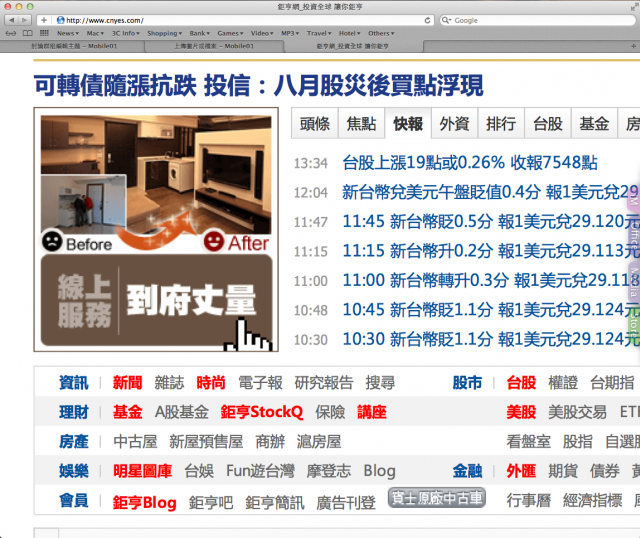Open 10:45 新台幣貶1.1分 news link
The width and height of the screenshot is (640, 538).
491,309
